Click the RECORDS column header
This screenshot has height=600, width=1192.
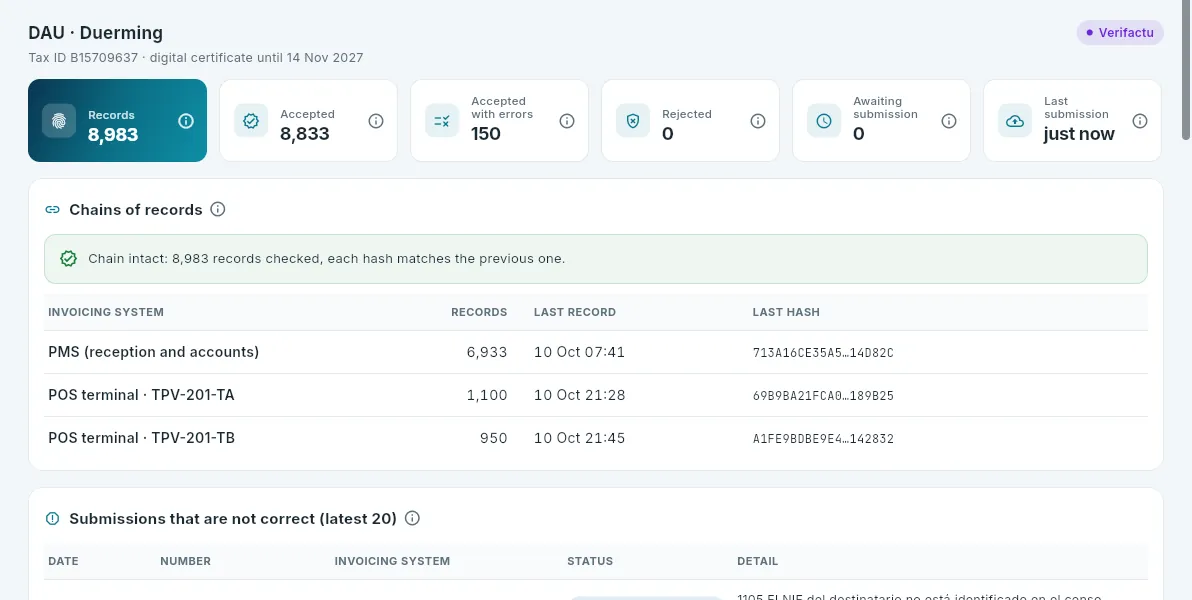click(x=479, y=313)
